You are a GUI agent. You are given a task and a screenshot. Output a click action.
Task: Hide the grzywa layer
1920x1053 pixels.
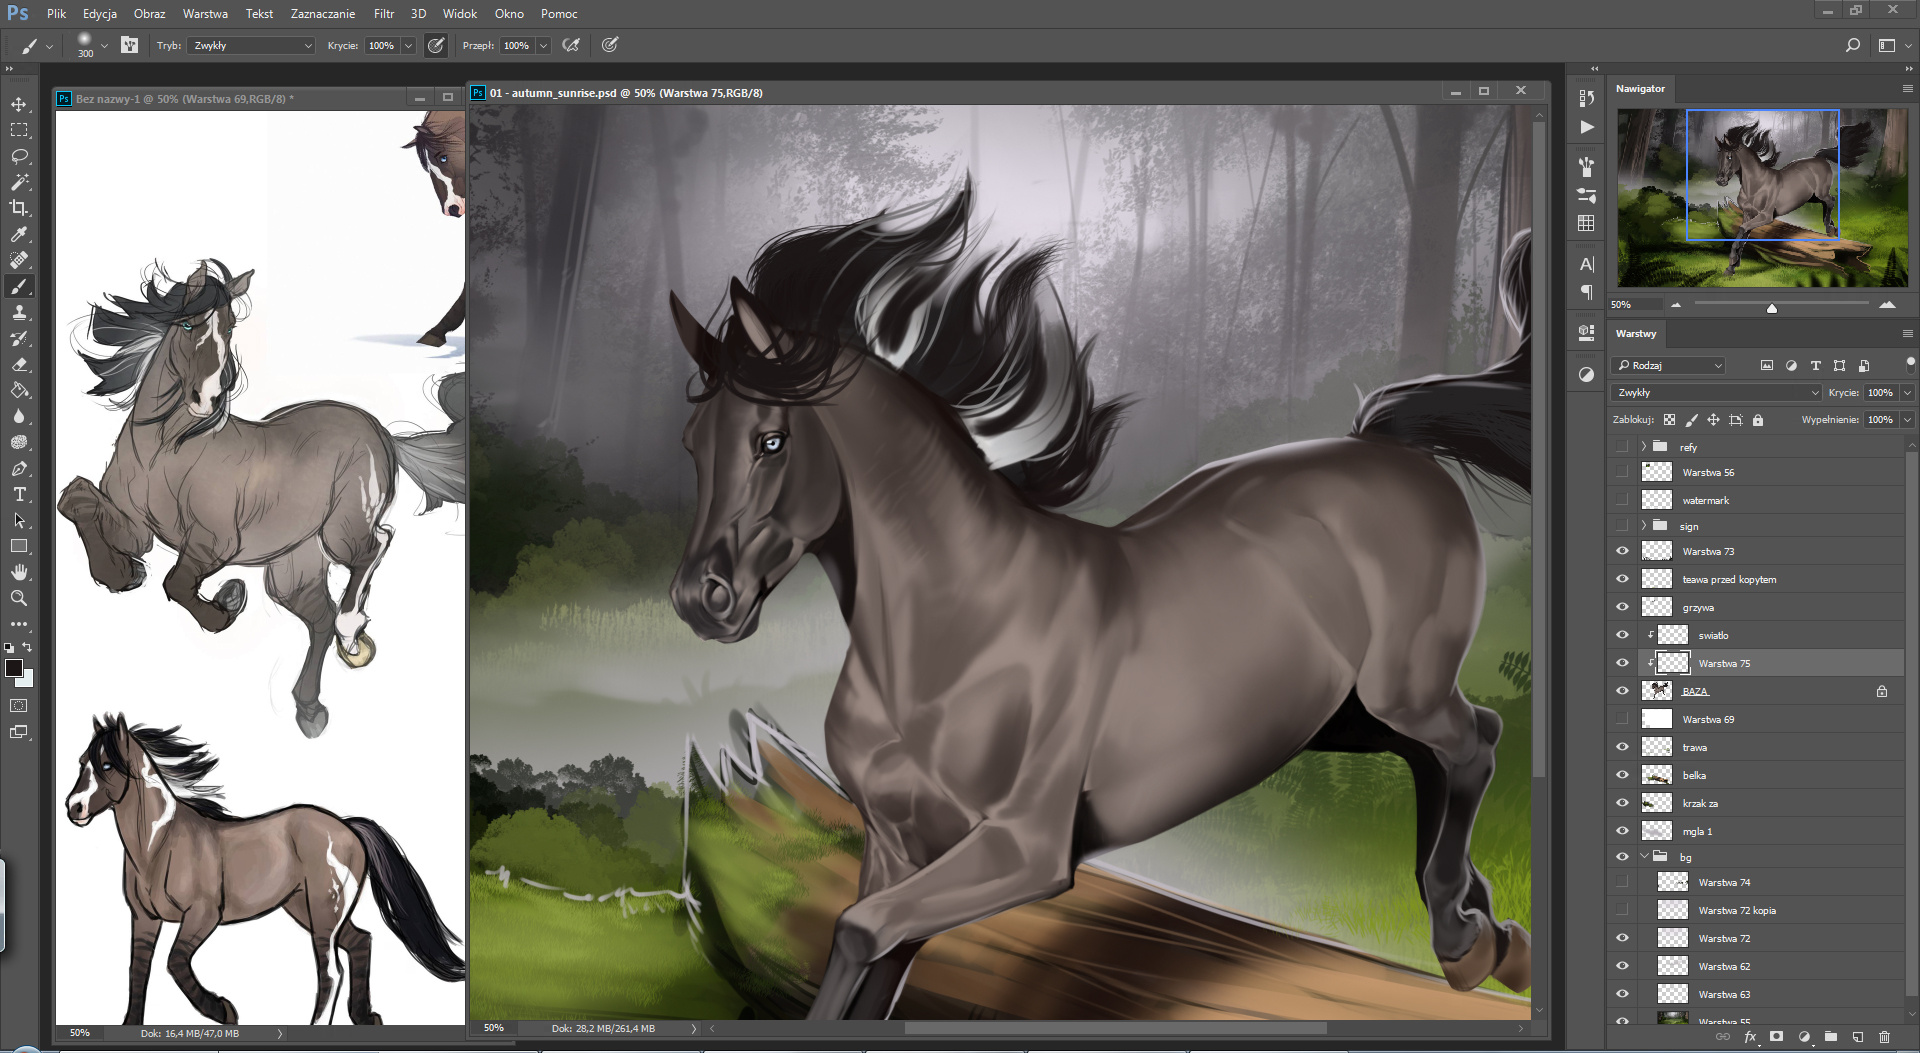pyautogui.click(x=1622, y=607)
